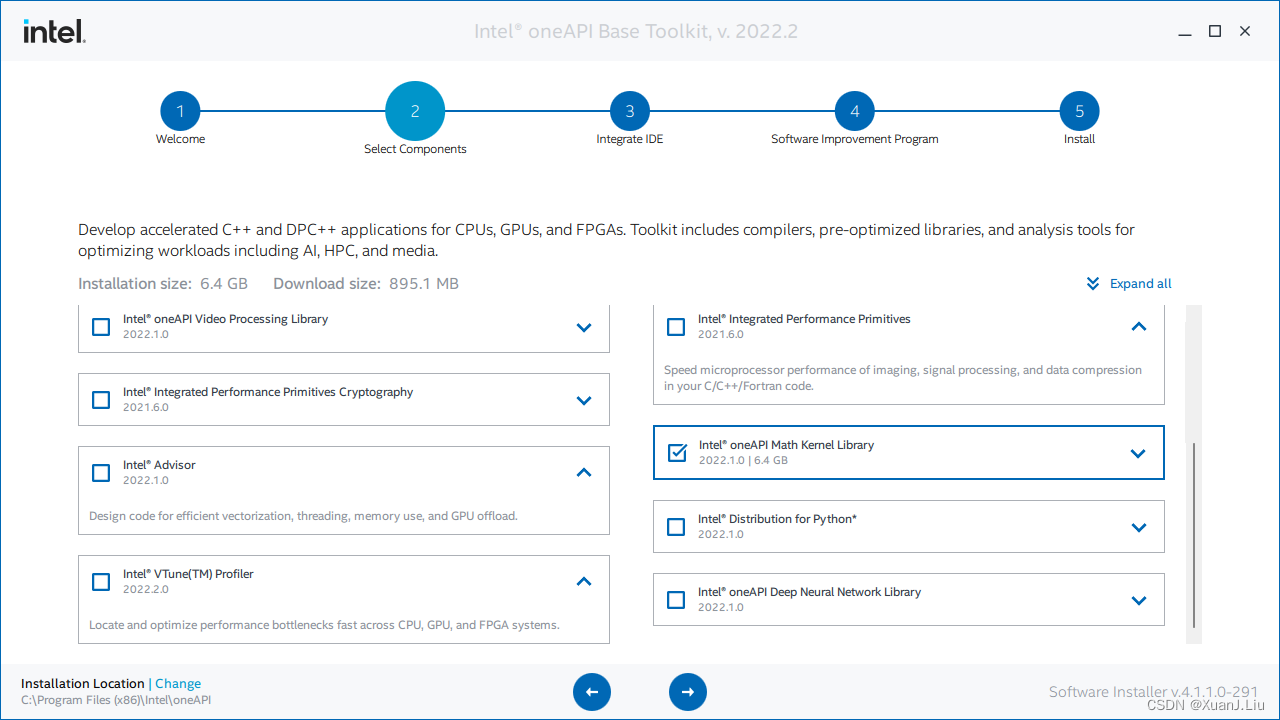The image size is (1280, 720).
Task: Click the forward arrow button
Action: click(688, 691)
